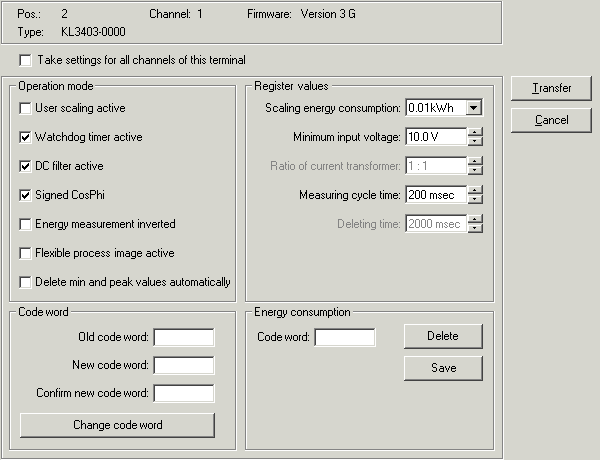Enable Take settings for all channels checkbox

click(x=25, y=60)
